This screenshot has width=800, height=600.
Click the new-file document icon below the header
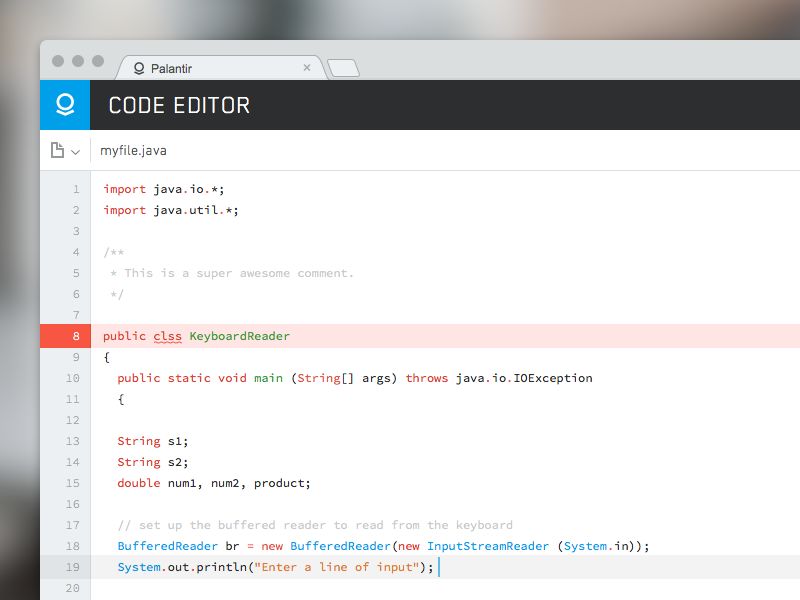pyautogui.click(x=58, y=150)
